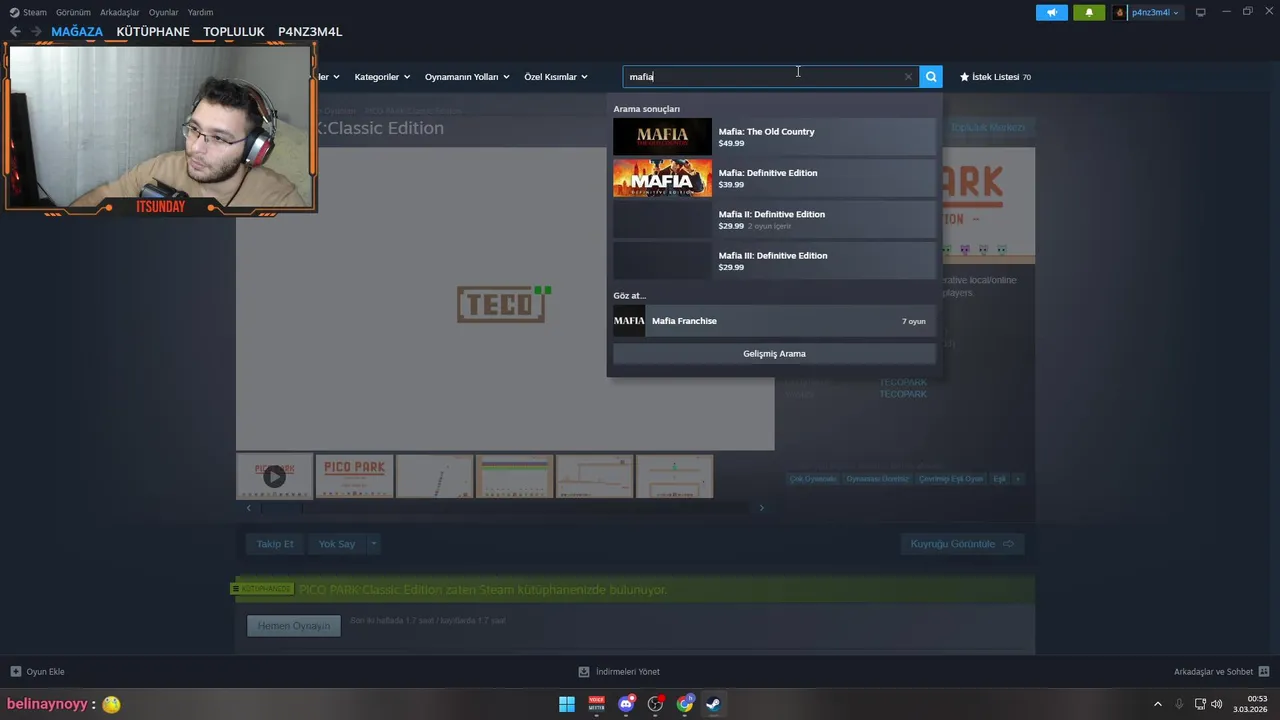Open the Windows Start menu

[567, 704]
